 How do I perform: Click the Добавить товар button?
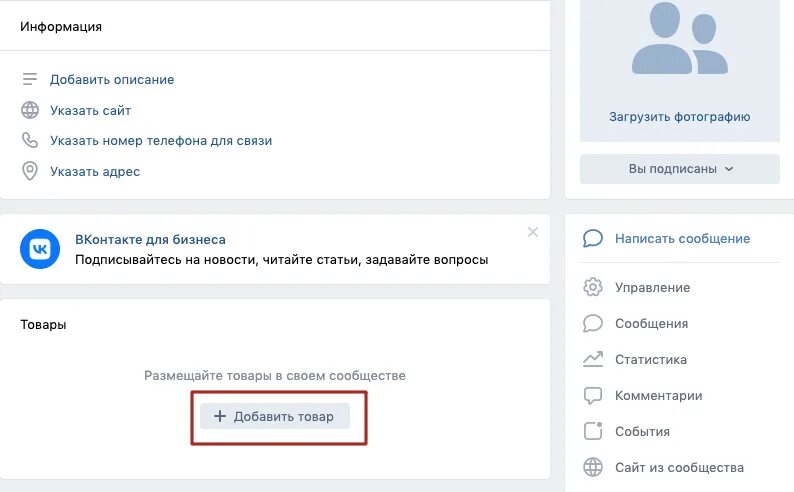click(x=274, y=416)
